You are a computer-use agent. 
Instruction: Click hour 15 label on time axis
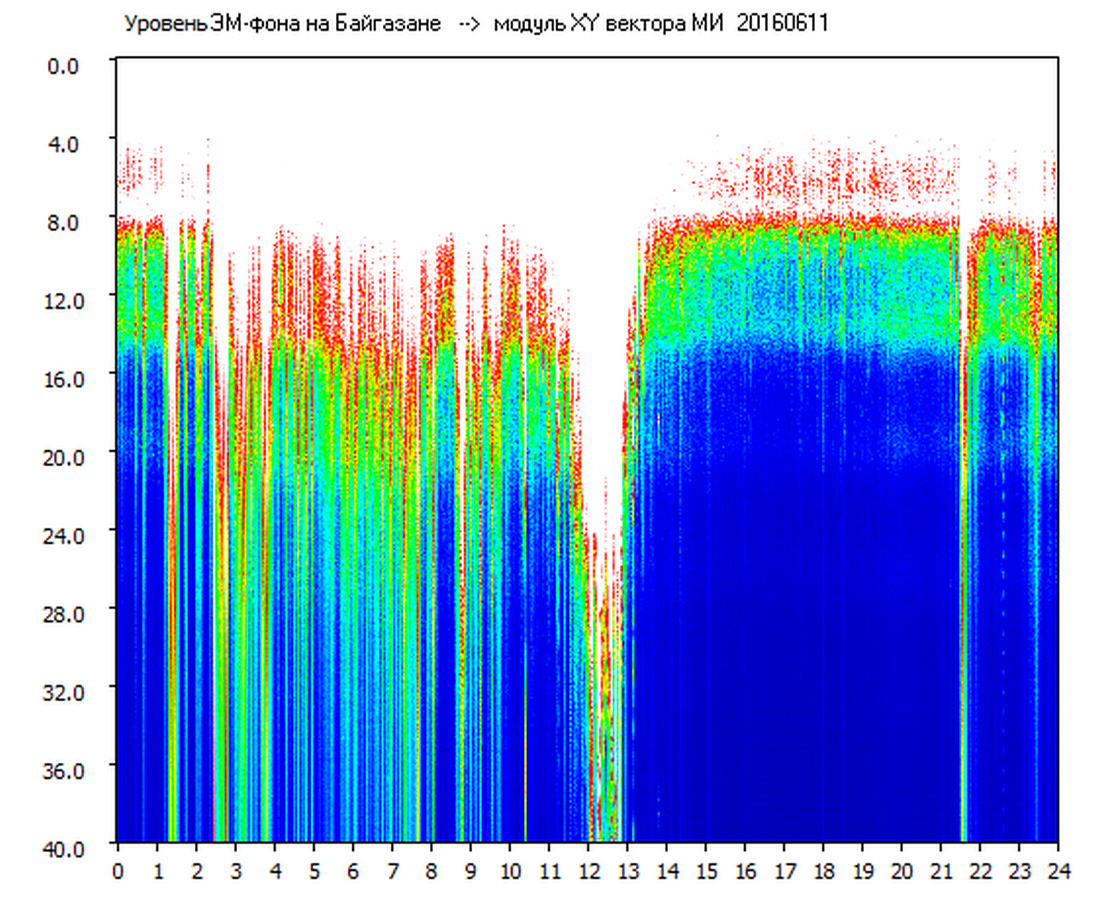click(x=706, y=871)
